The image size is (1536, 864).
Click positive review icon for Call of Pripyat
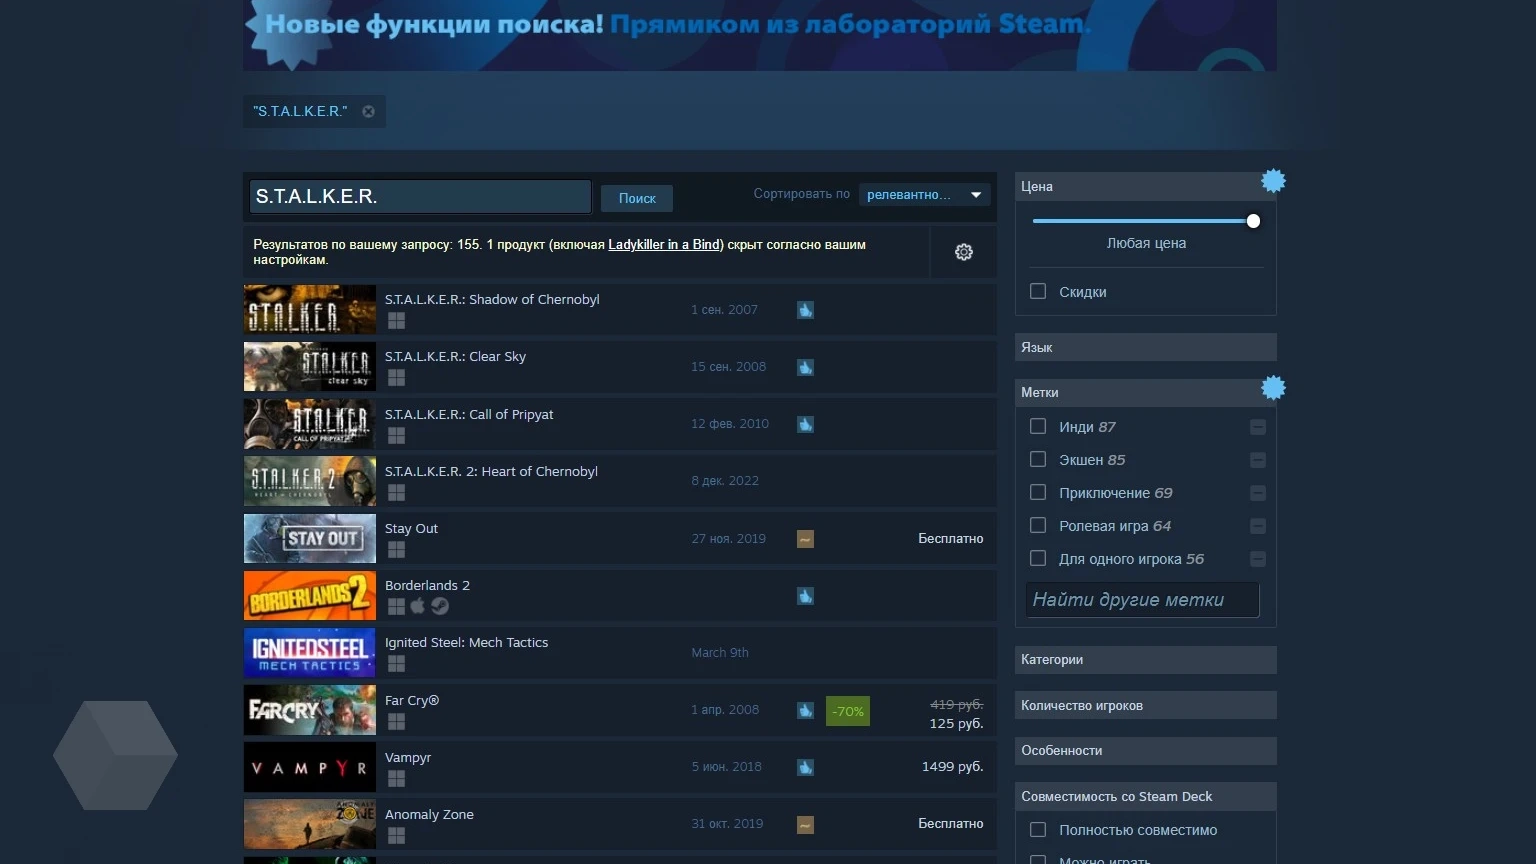coord(805,424)
